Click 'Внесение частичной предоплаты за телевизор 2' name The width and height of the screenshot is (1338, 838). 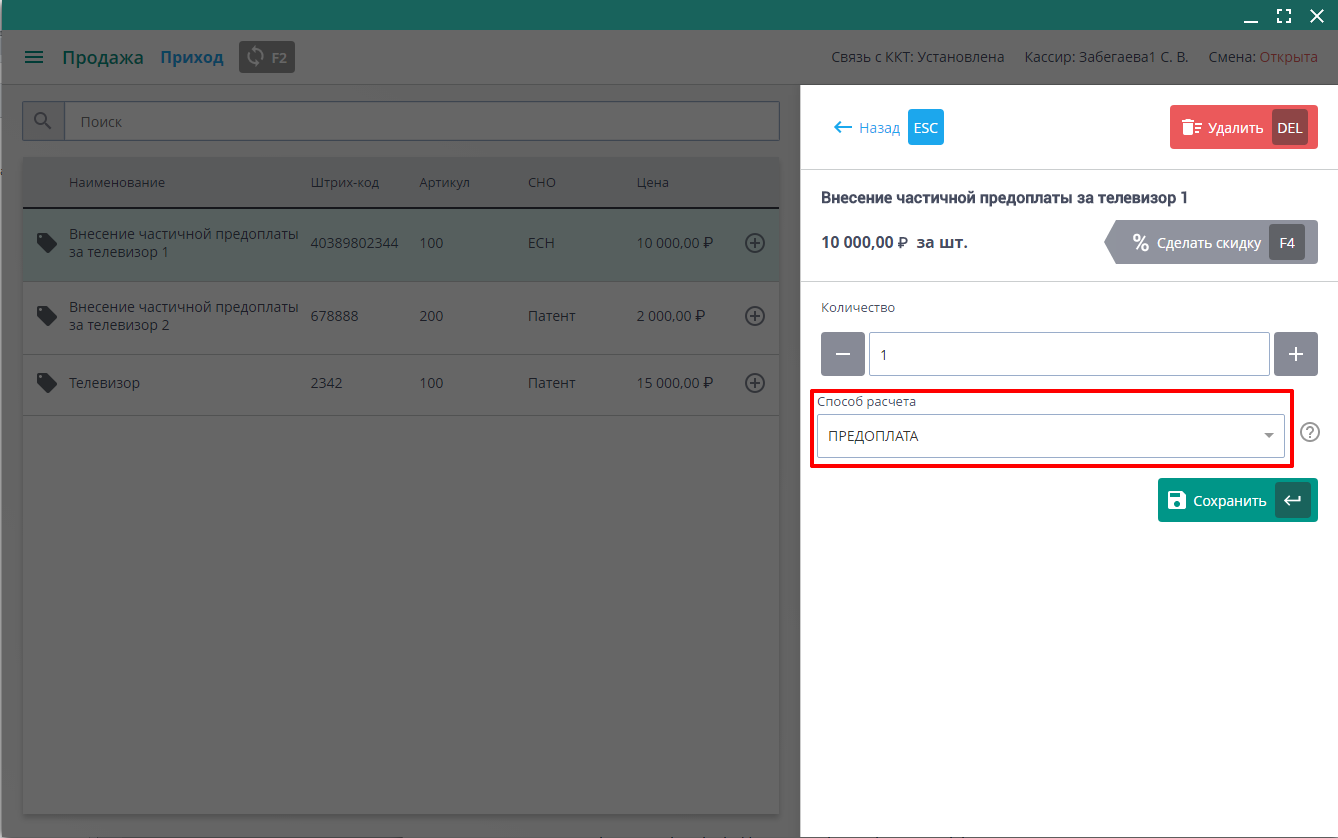point(184,316)
